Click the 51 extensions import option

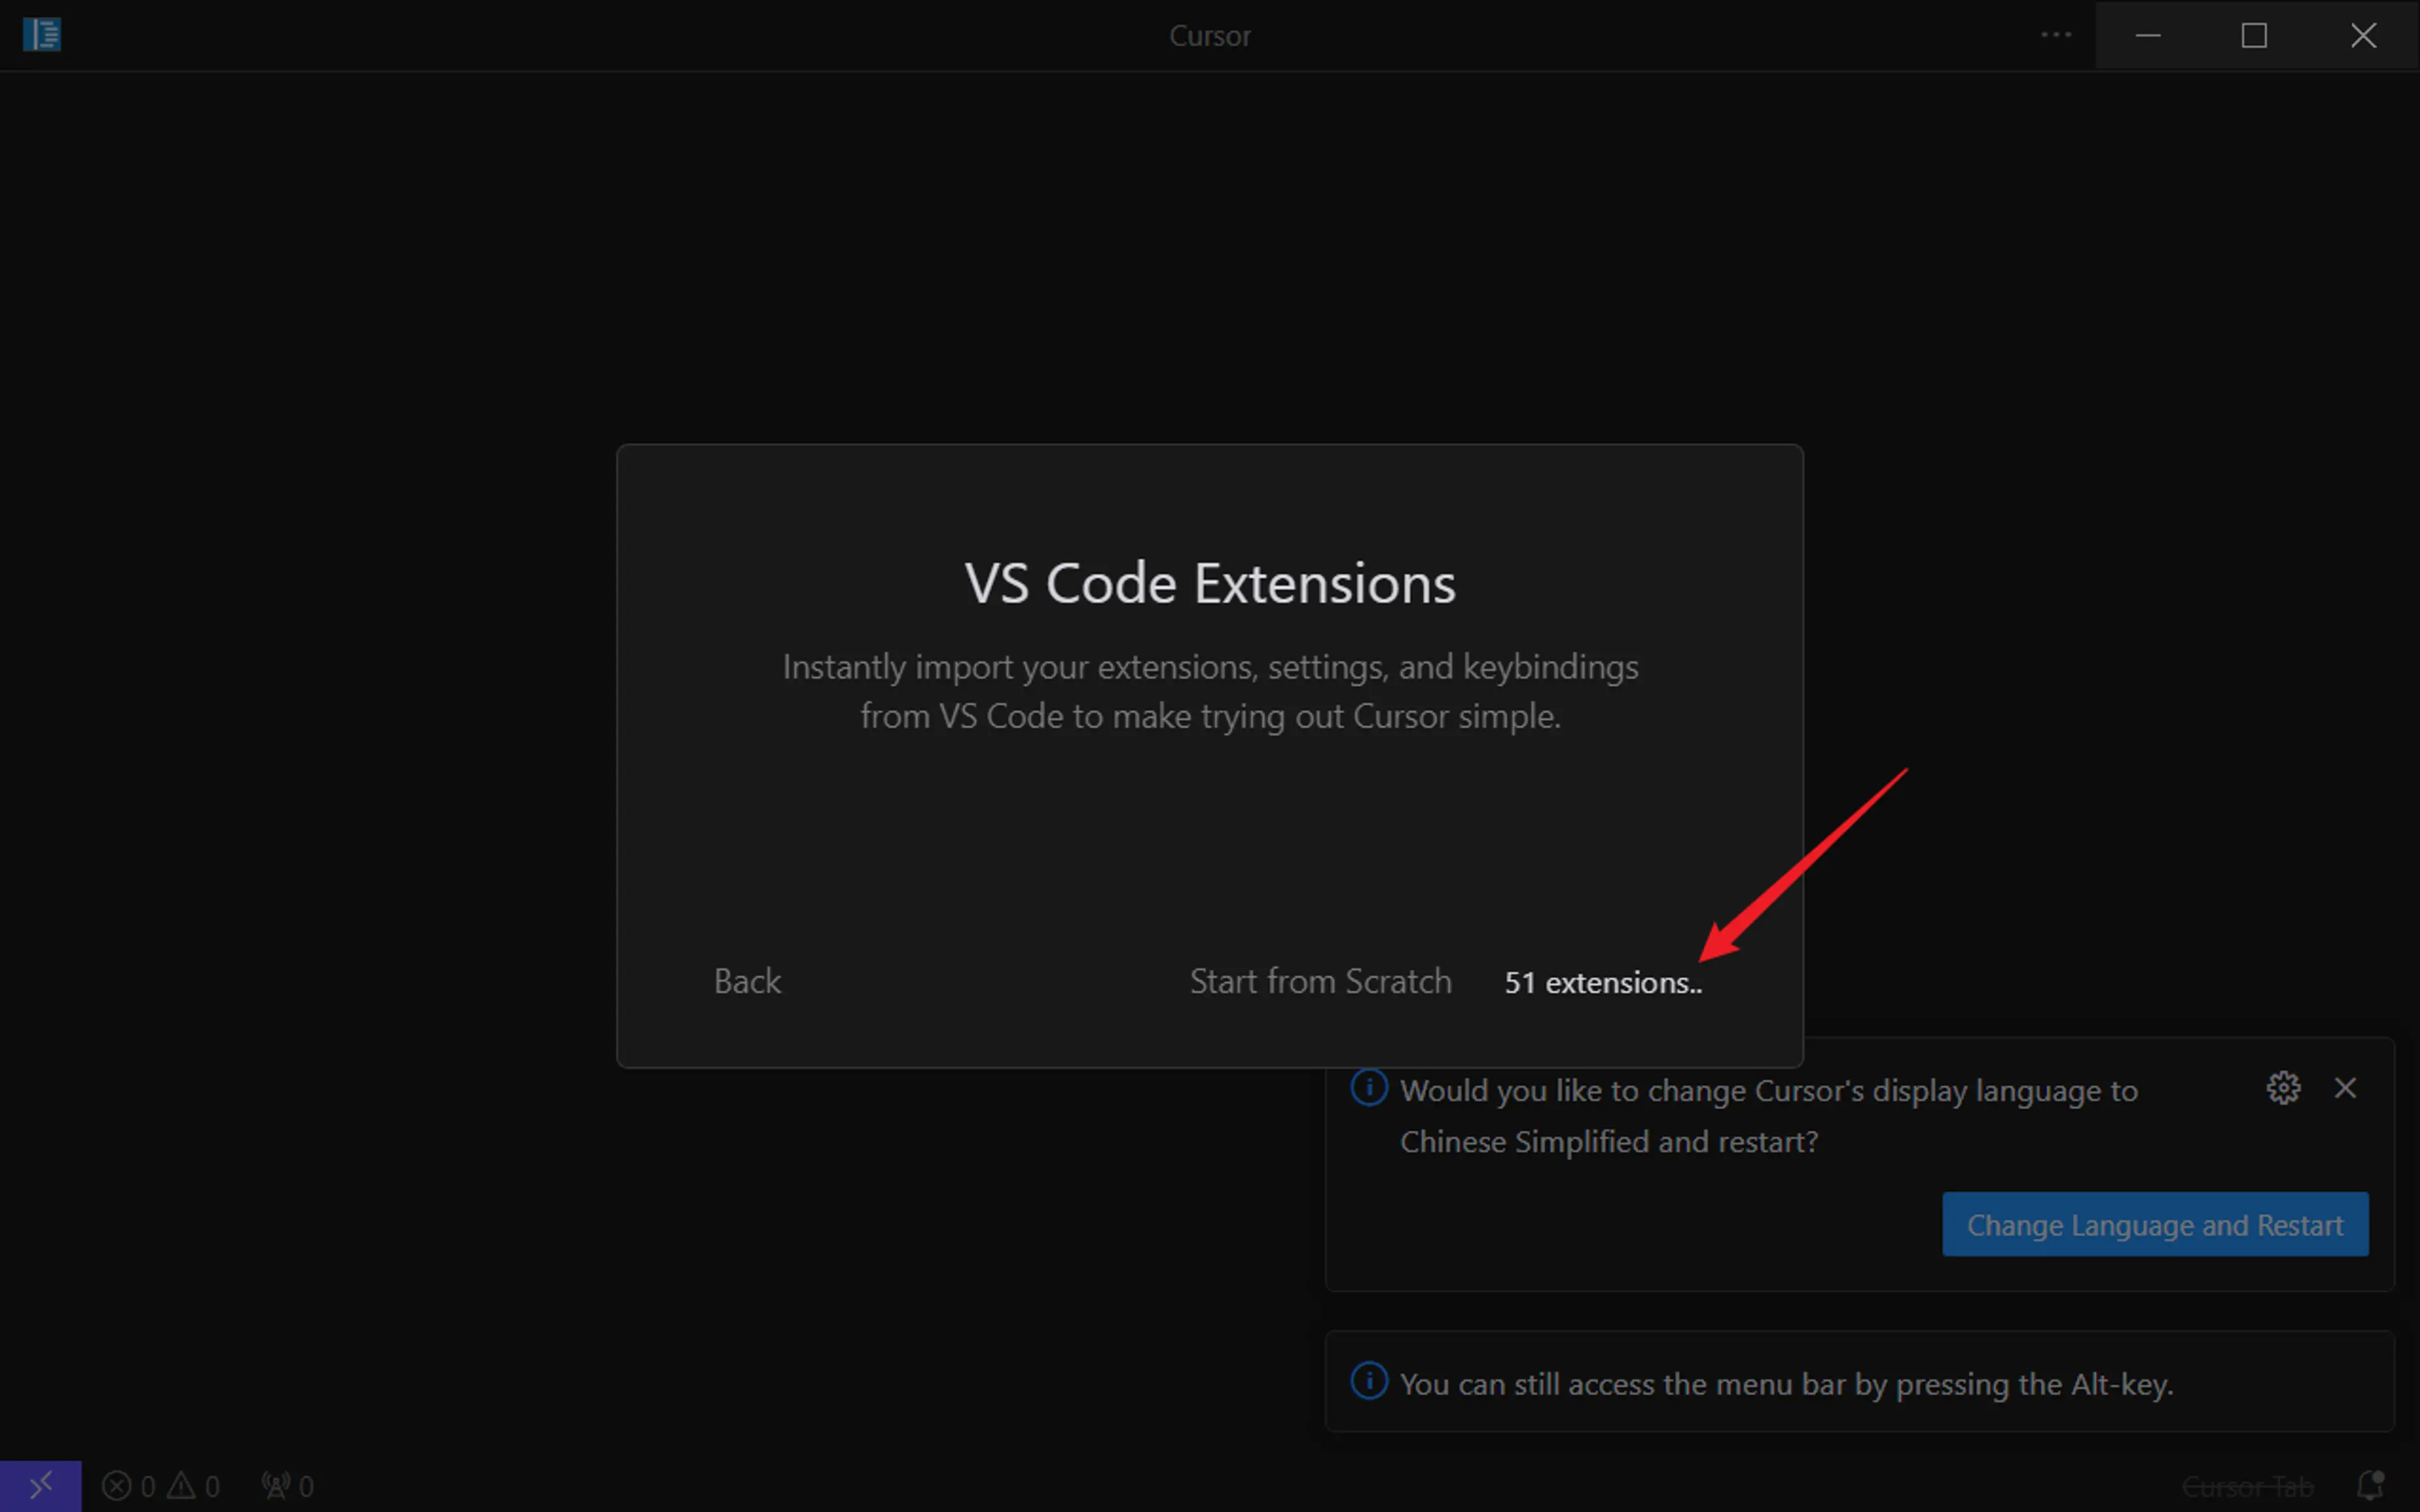[x=1602, y=983]
